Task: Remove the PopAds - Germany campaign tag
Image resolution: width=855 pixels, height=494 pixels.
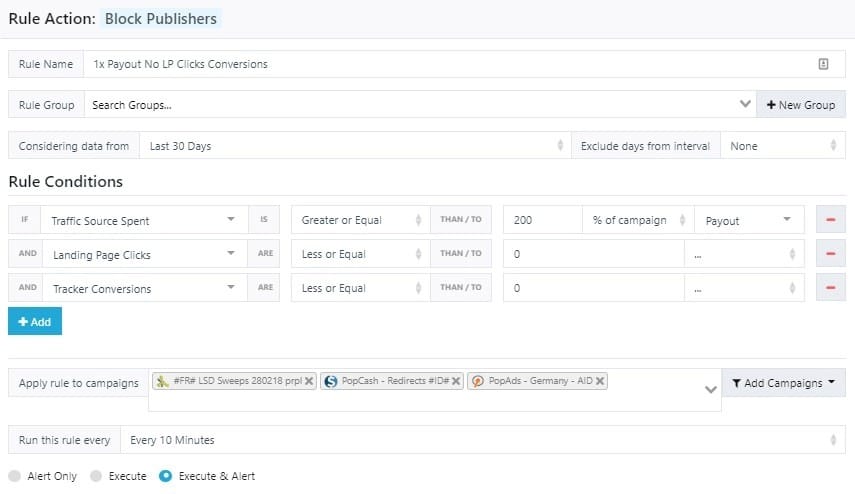Action: (600, 381)
